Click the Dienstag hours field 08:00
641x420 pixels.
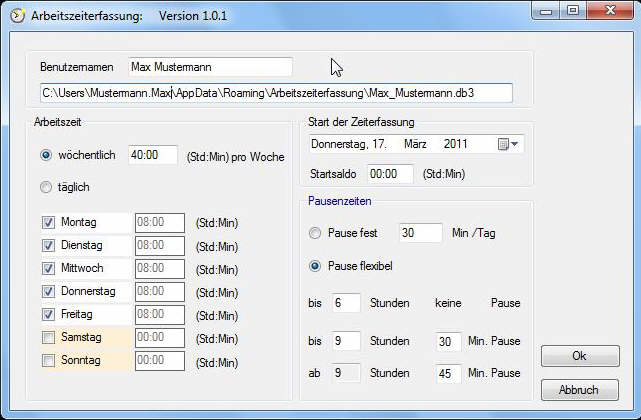point(160,245)
